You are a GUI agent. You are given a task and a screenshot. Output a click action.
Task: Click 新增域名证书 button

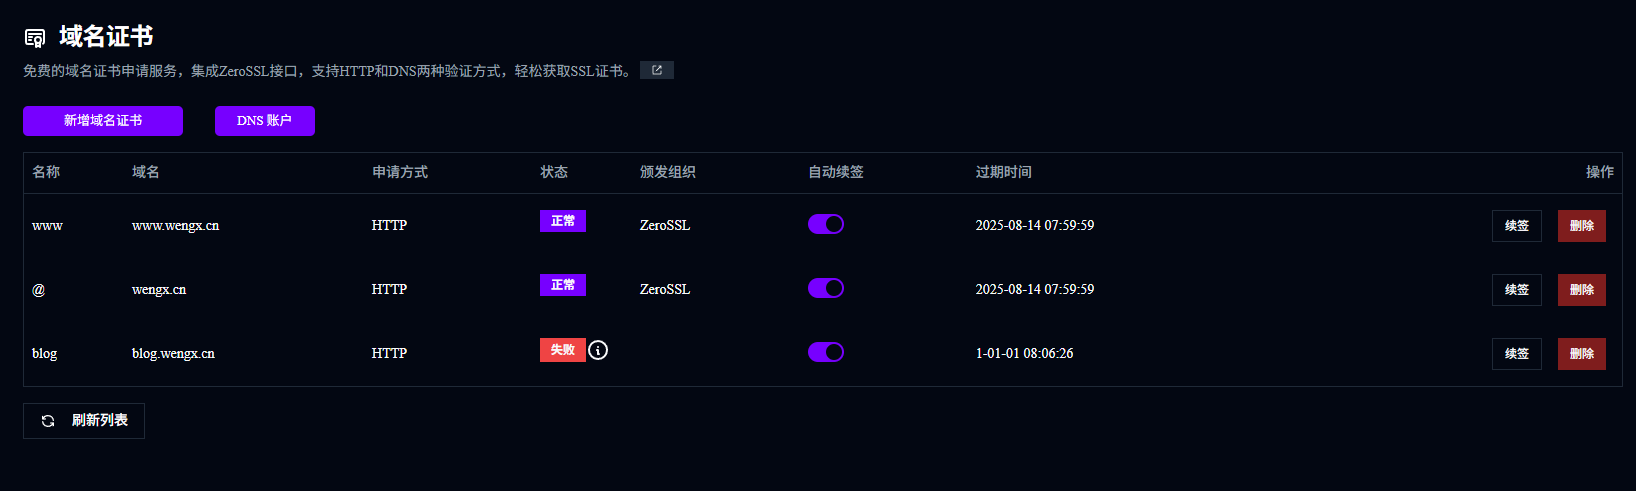(x=103, y=120)
